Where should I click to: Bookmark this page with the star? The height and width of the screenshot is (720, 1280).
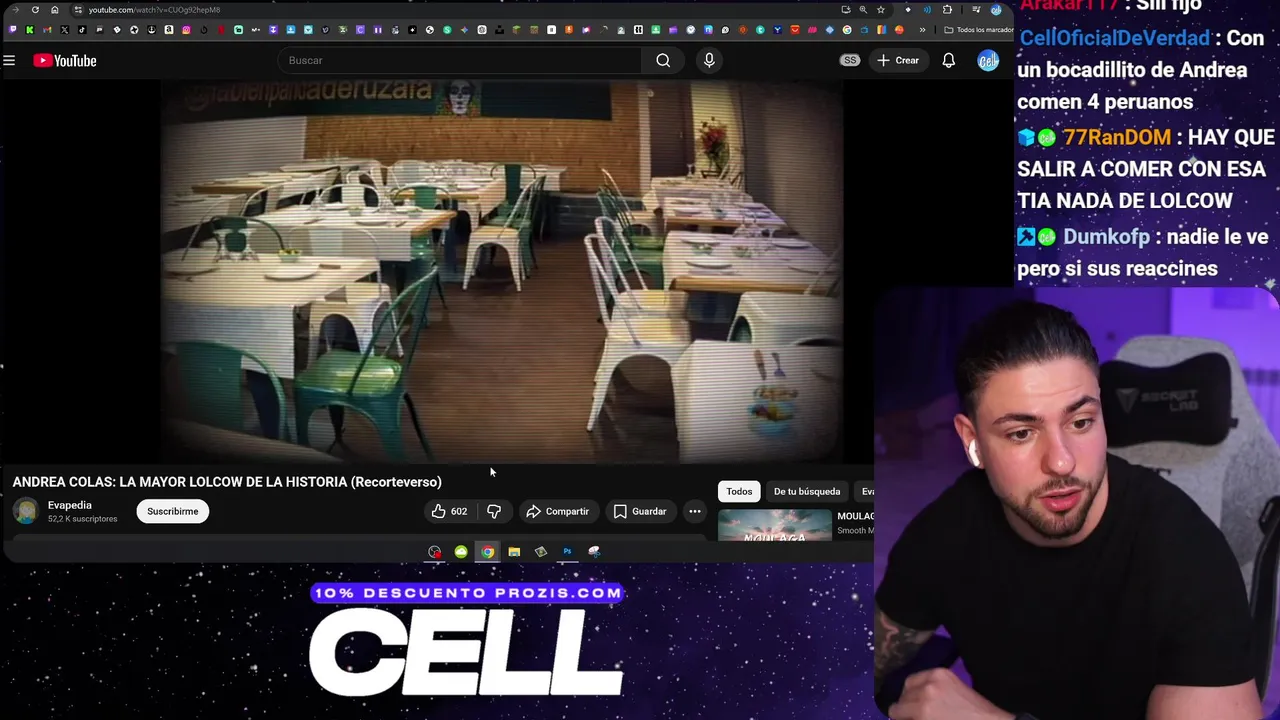[x=881, y=10]
